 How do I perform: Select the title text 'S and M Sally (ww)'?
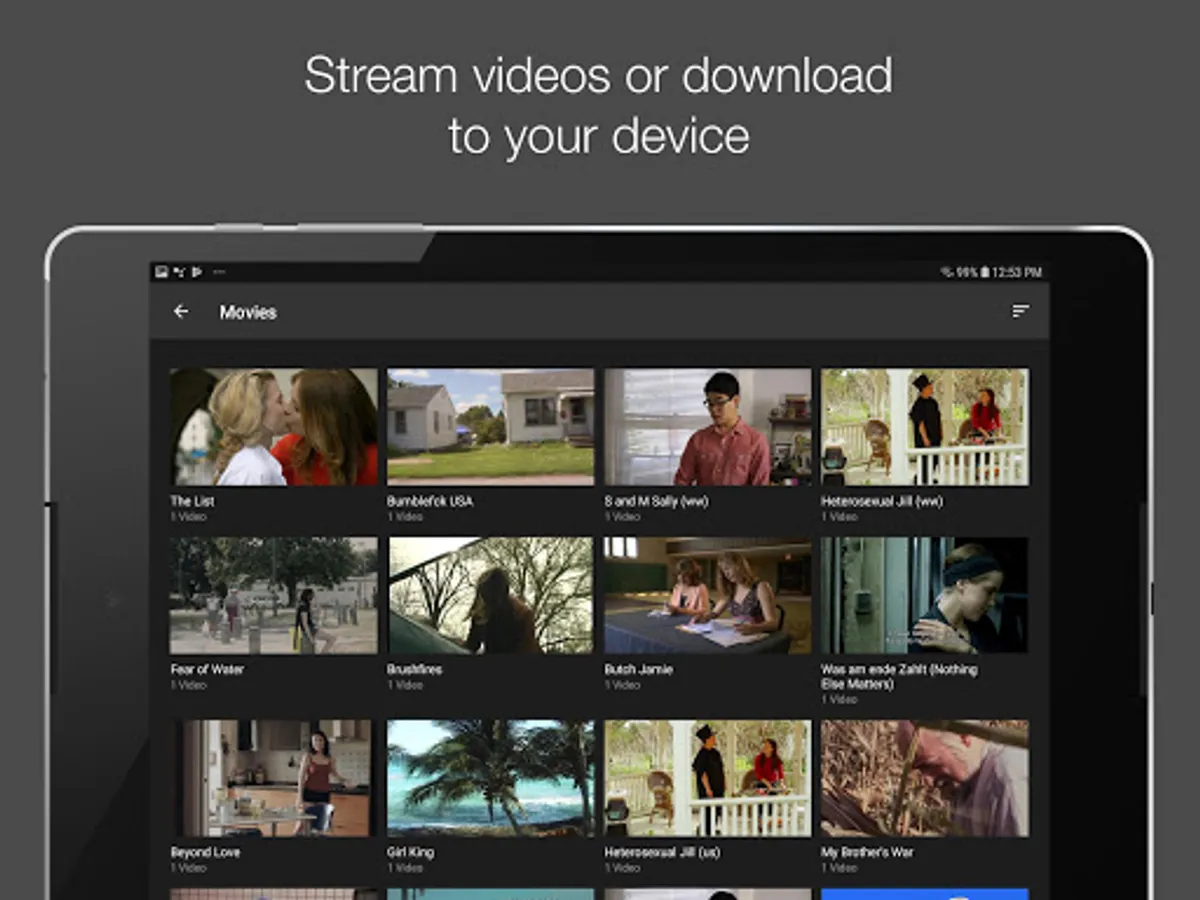coord(656,501)
